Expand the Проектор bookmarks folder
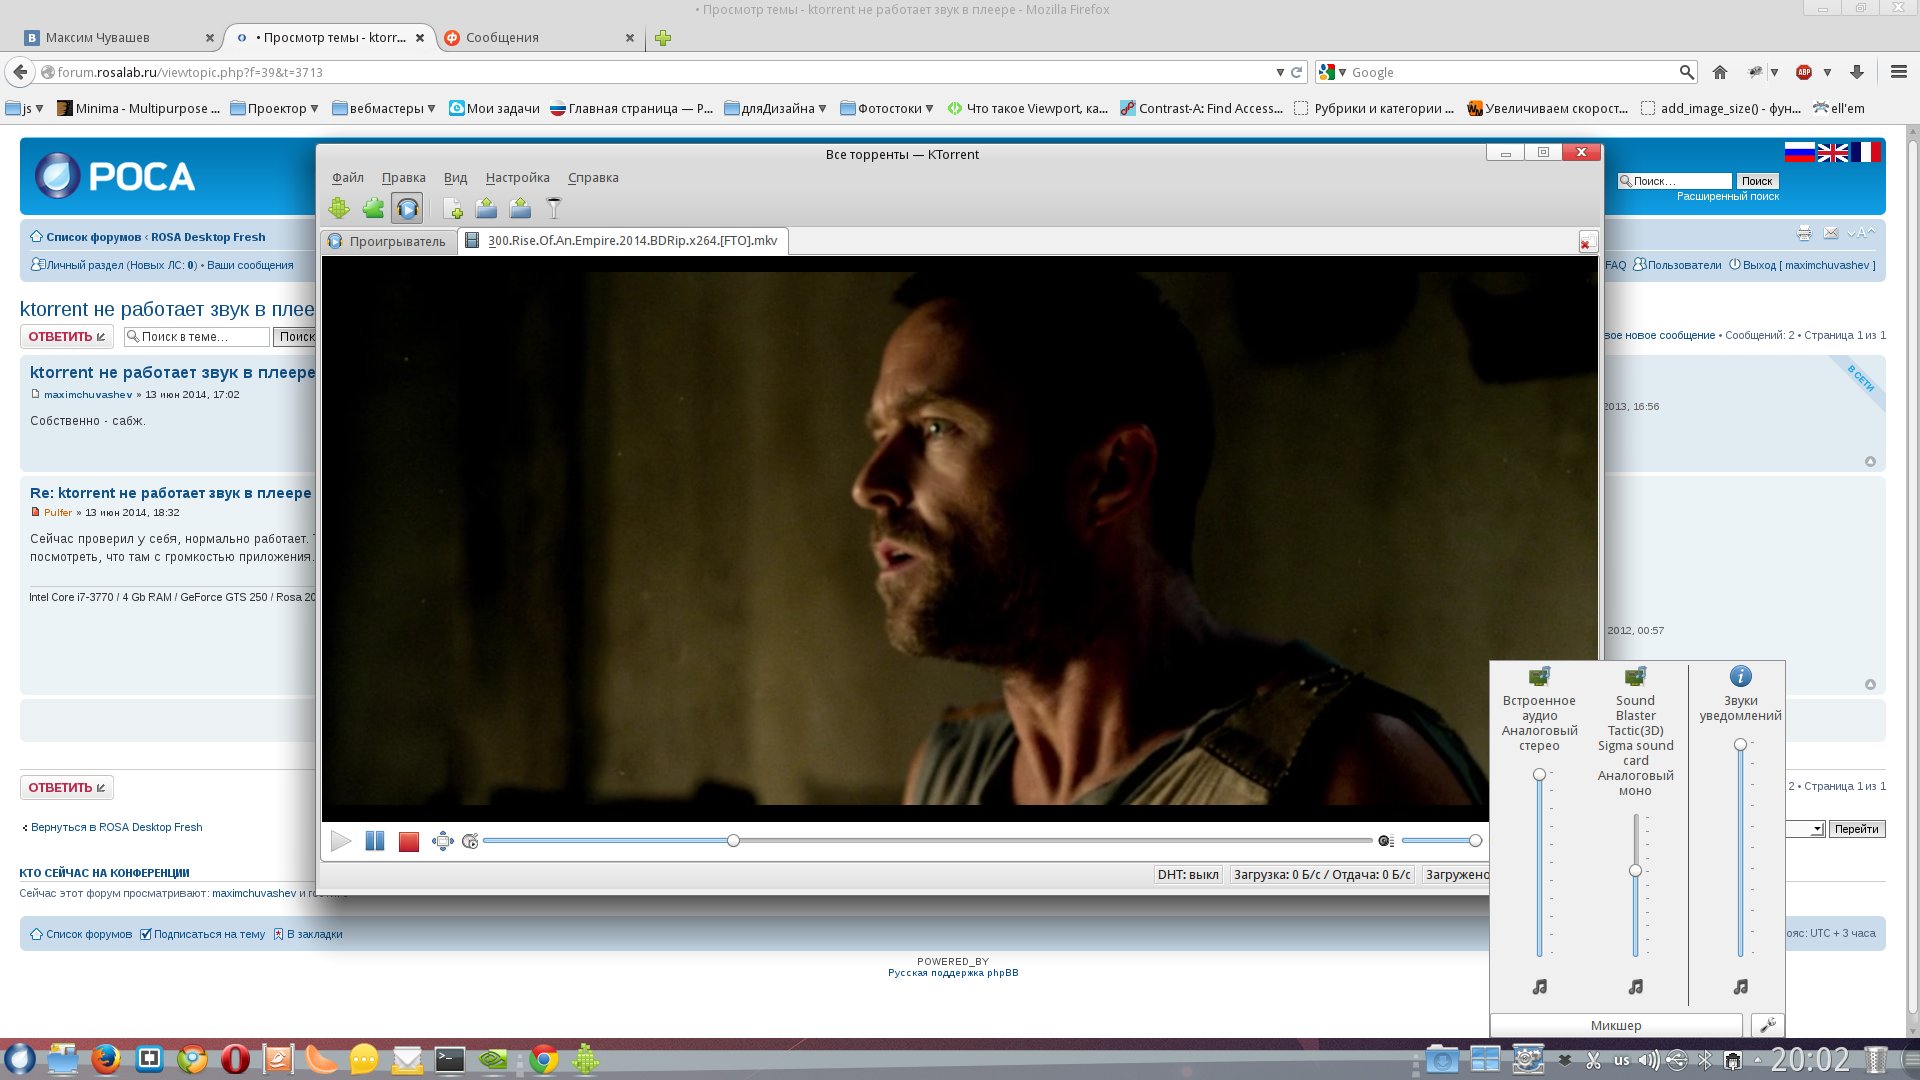Image resolution: width=1920 pixels, height=1080 pixels. pyautogui.click(x=274, y=108)
